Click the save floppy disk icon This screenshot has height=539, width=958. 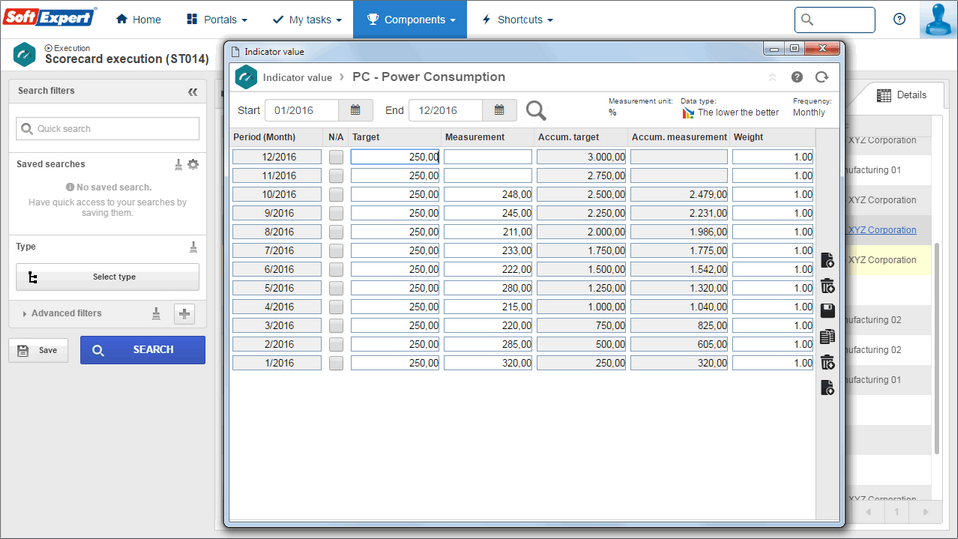click(x=827, y=311)
